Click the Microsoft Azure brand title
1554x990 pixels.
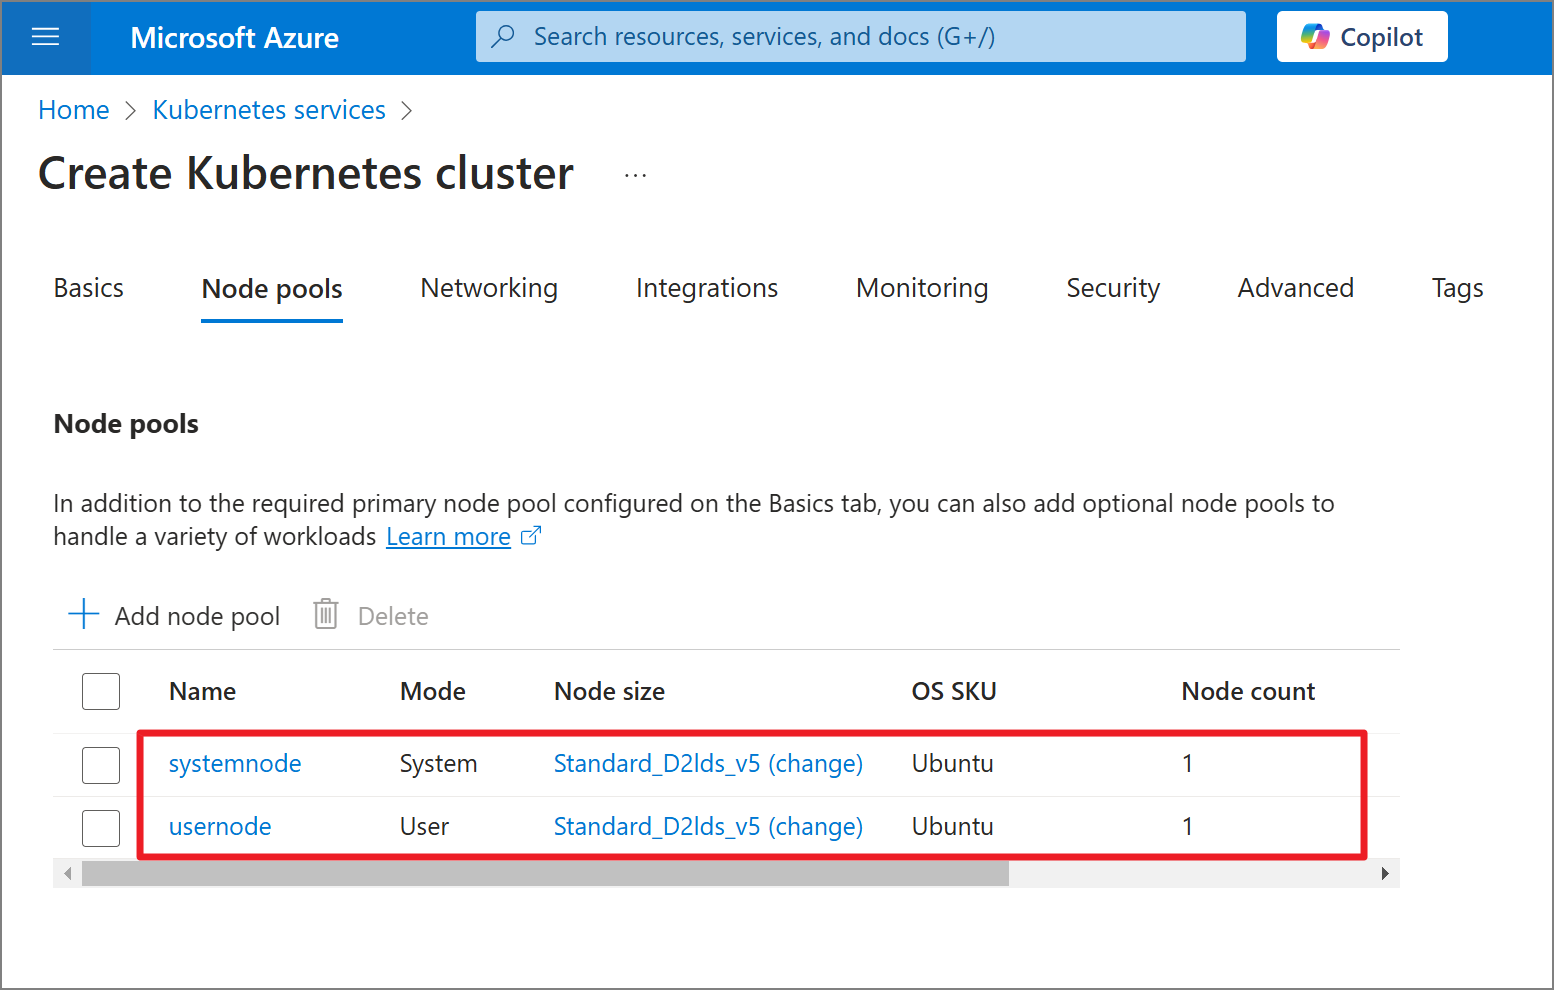pos(235,38)
